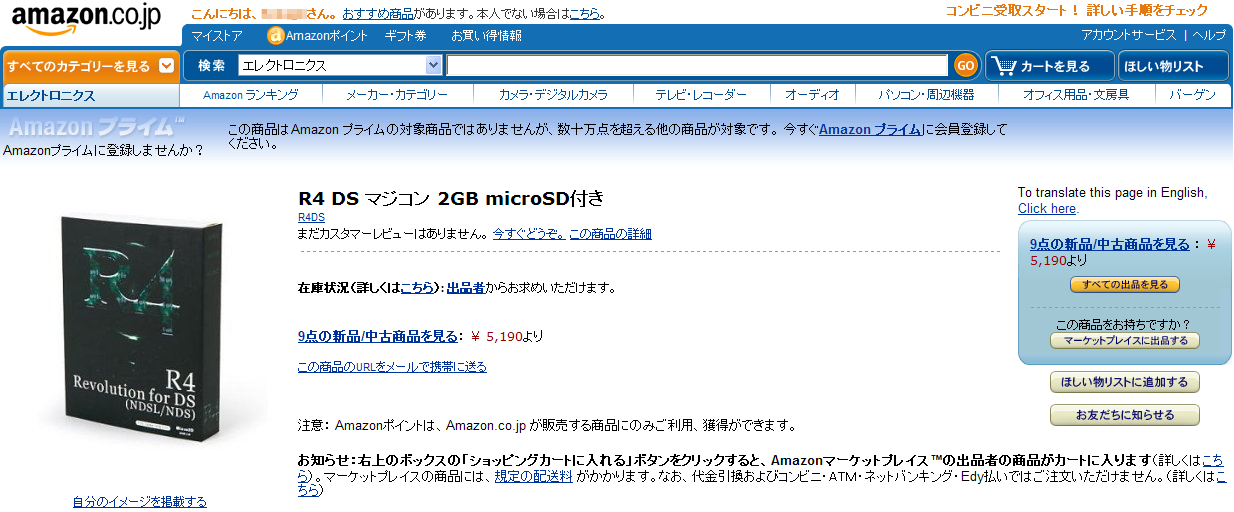Click 規定の配送料 link
This screenshot has height=512, width=1234.
click(534, 476)
